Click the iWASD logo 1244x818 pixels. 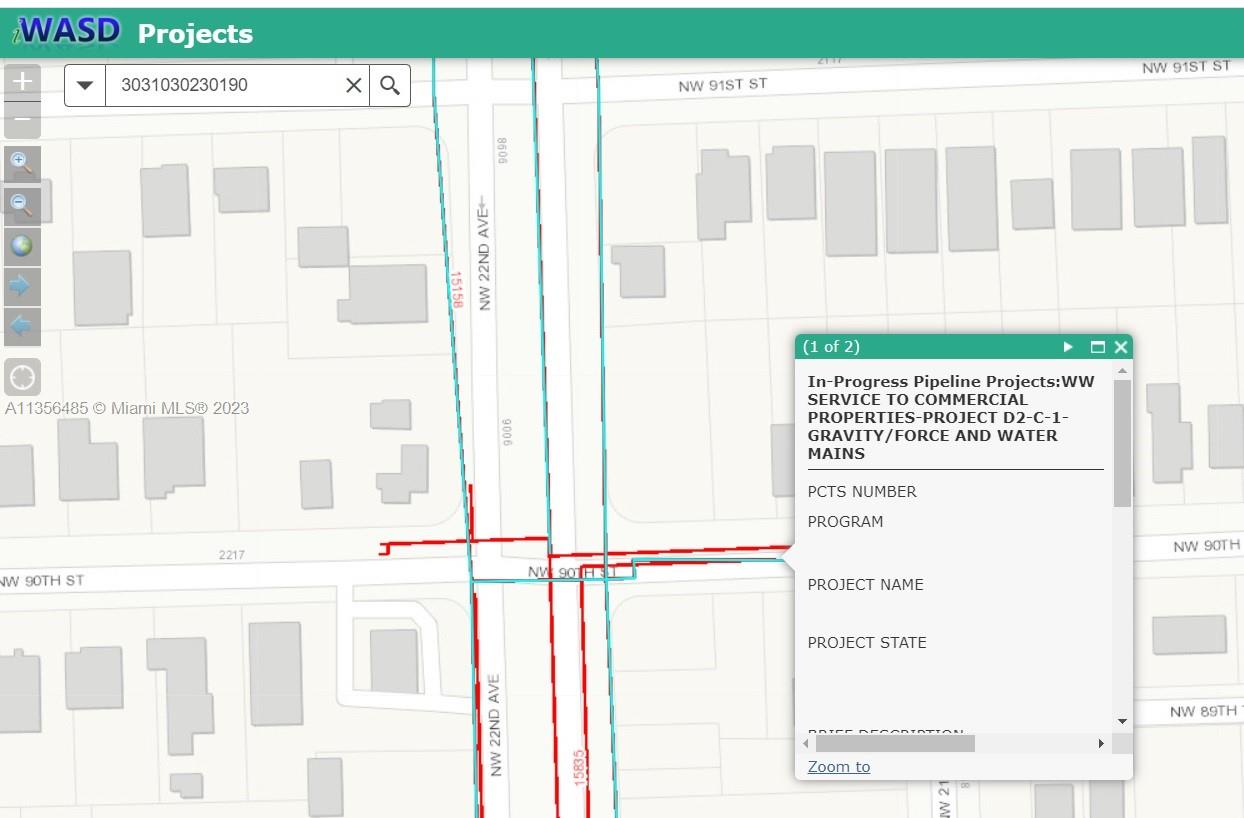coord(67,32)
